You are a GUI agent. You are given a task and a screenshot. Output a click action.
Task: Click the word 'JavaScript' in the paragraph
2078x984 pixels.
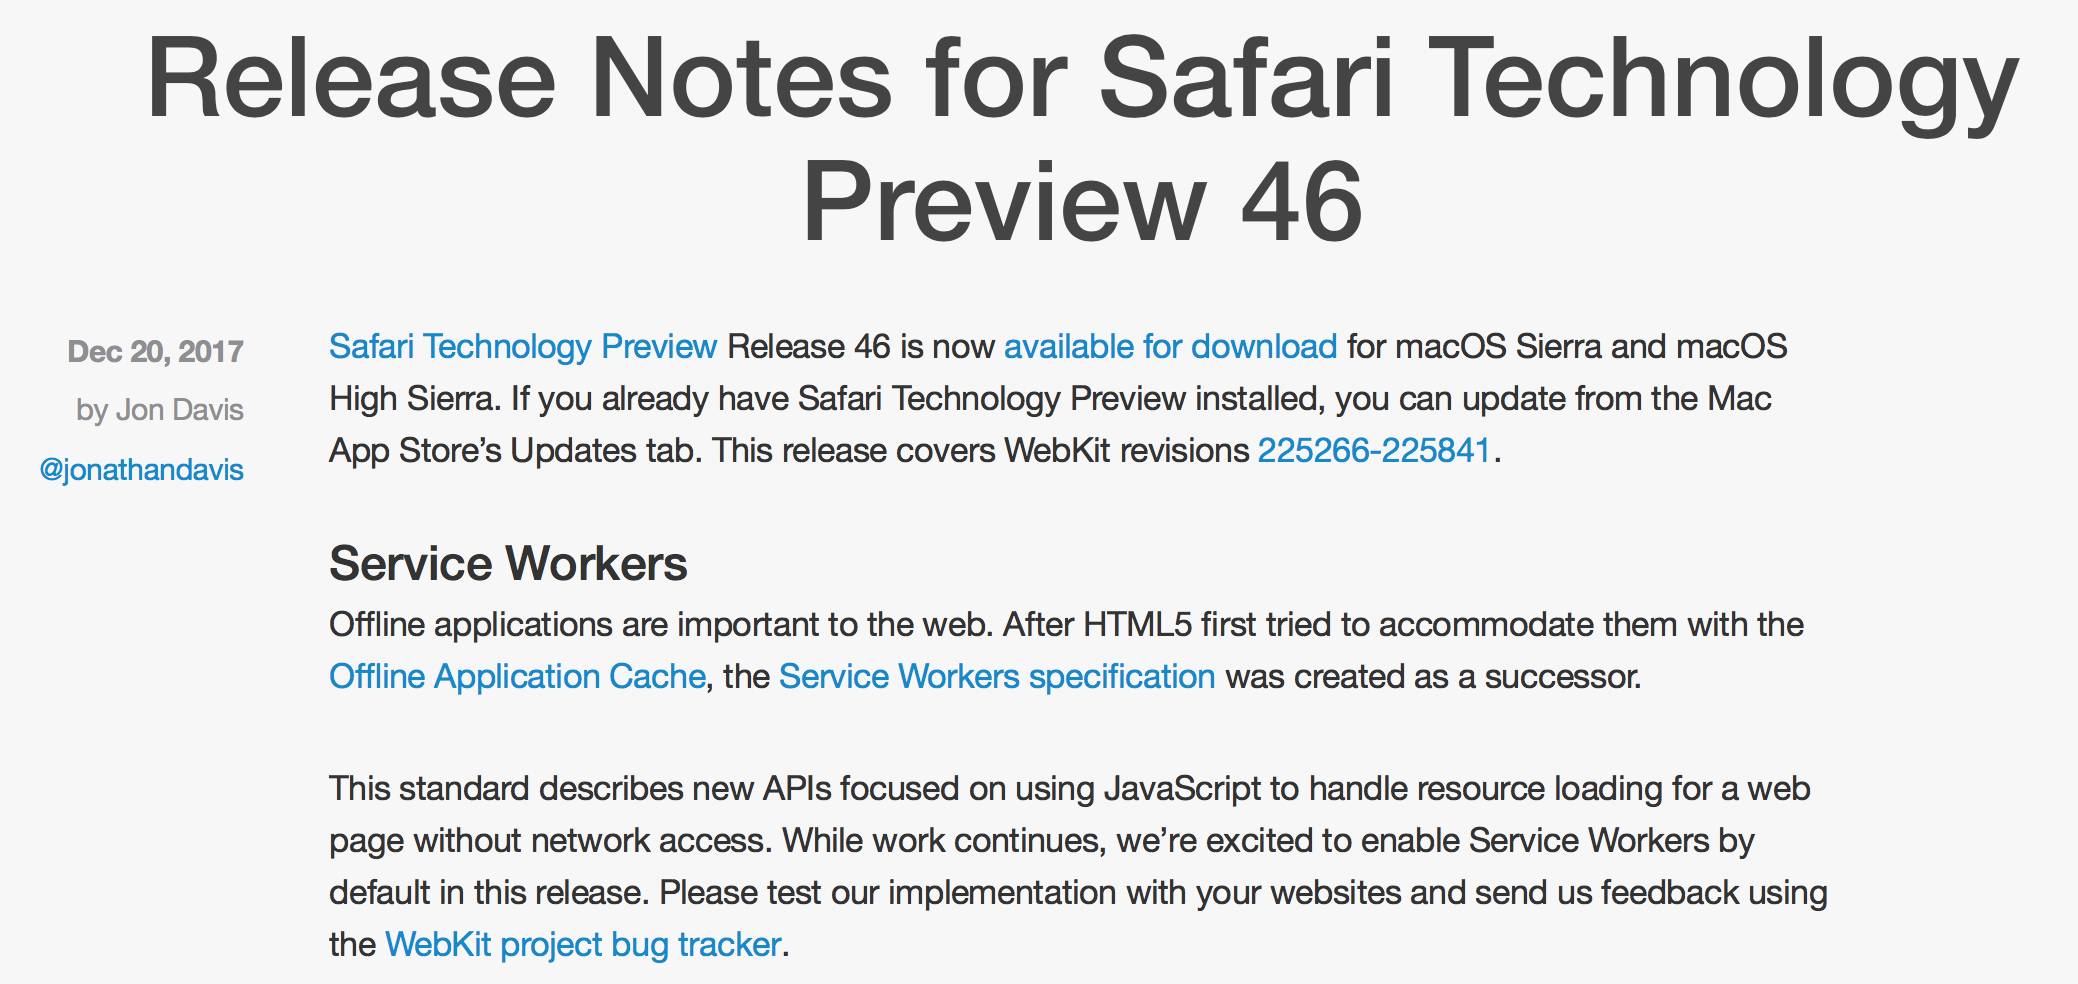pos(1182,788)
